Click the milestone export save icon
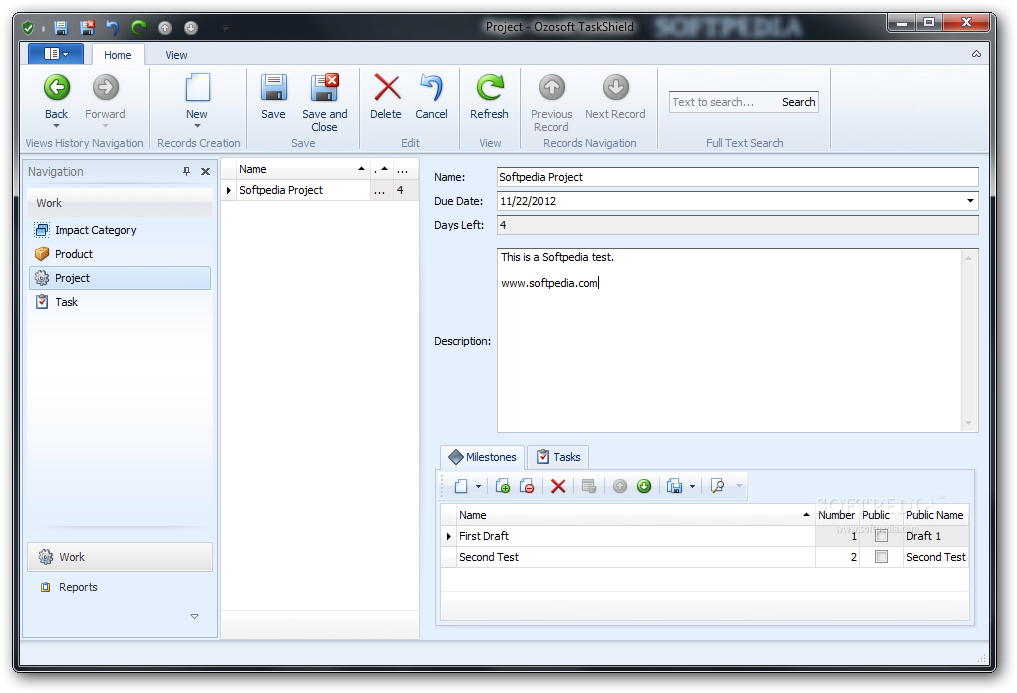Screen dimensions: 1017x693 coord(675,486)
